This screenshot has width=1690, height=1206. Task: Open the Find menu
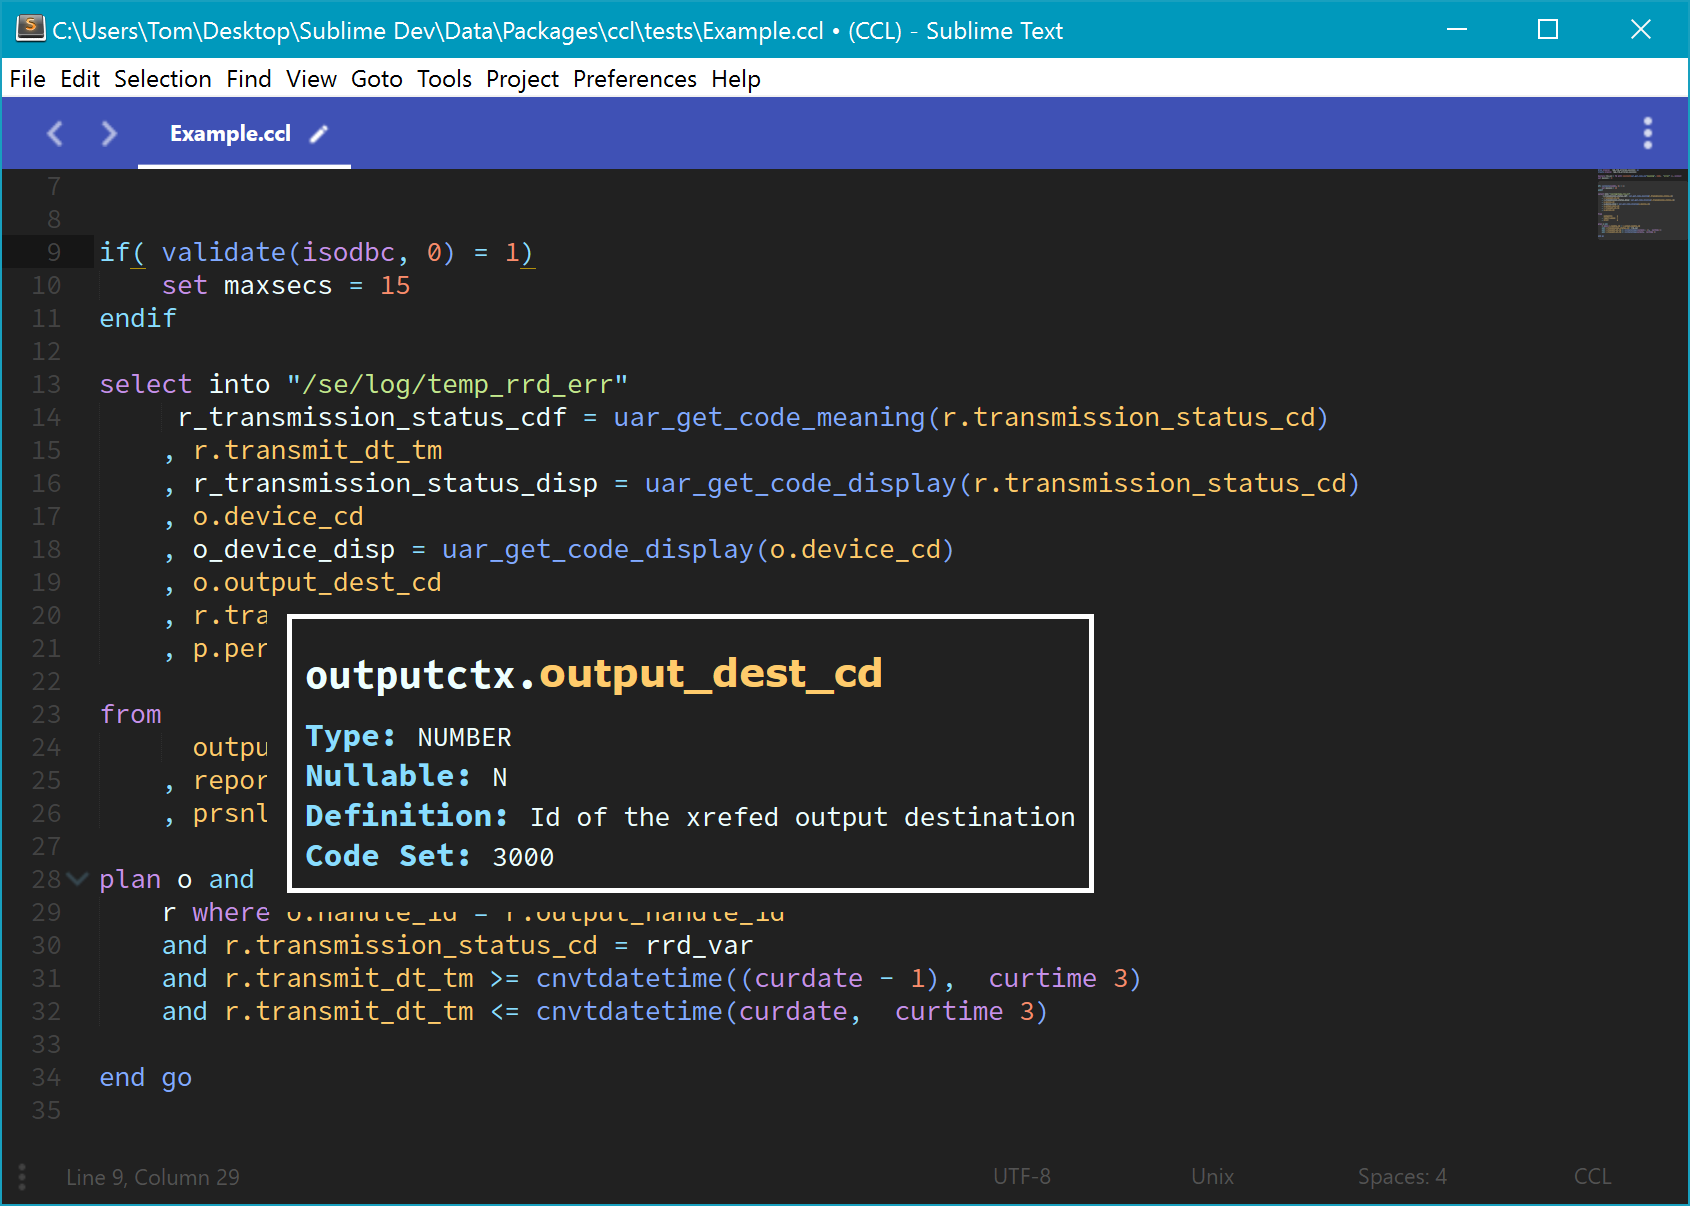(x=249, y=79)
